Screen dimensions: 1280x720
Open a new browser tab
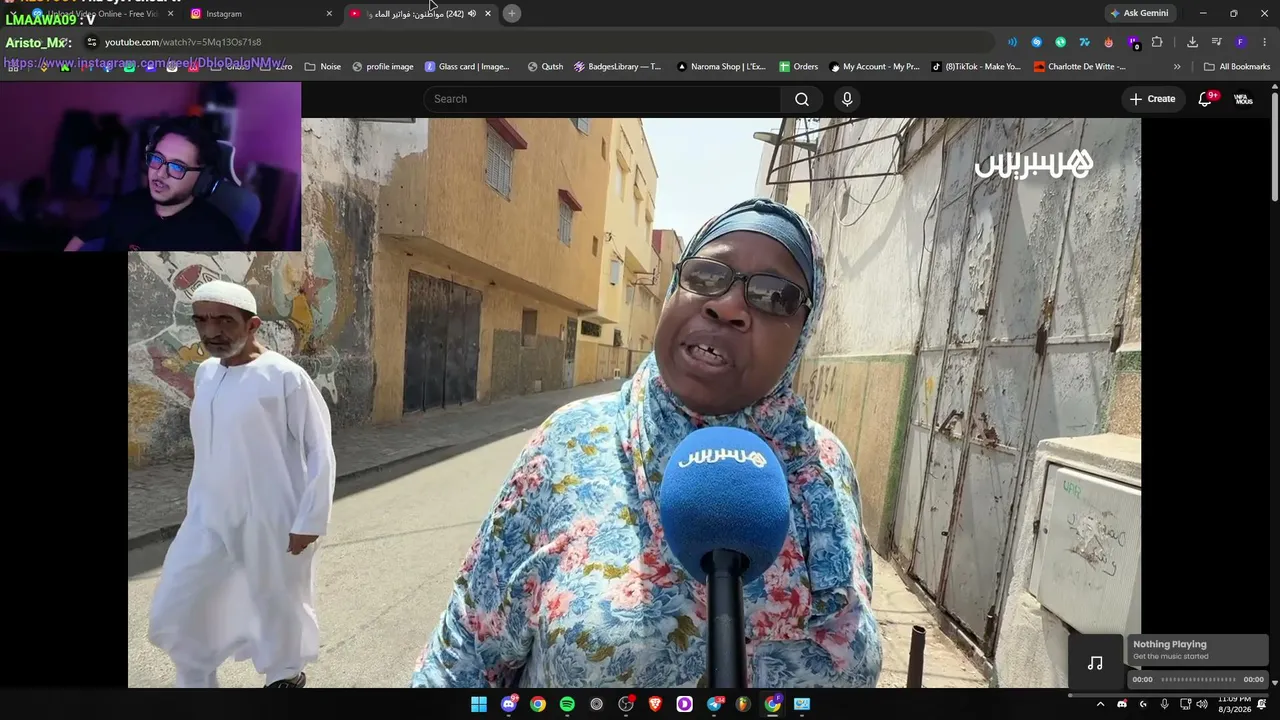coord(511,13)
